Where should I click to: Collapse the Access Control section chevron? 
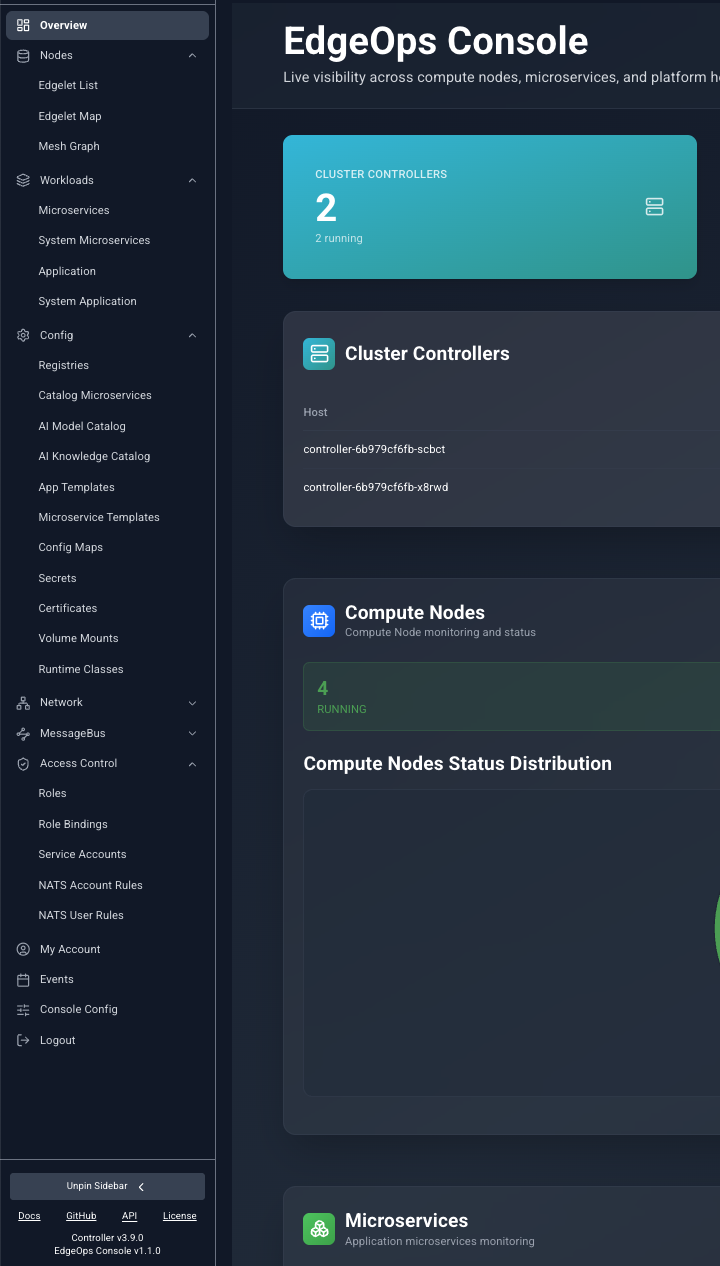pyautogui.click(x=192, y=763)
